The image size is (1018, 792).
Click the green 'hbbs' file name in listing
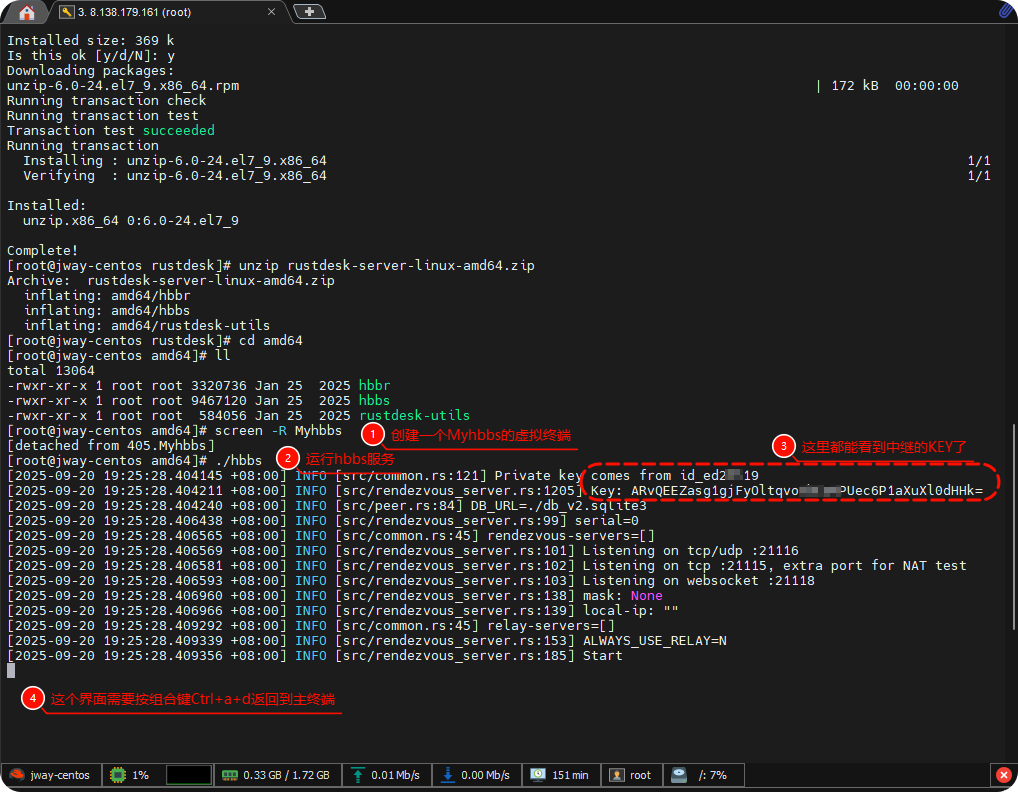pyautogui.click(x=375, y=401)
